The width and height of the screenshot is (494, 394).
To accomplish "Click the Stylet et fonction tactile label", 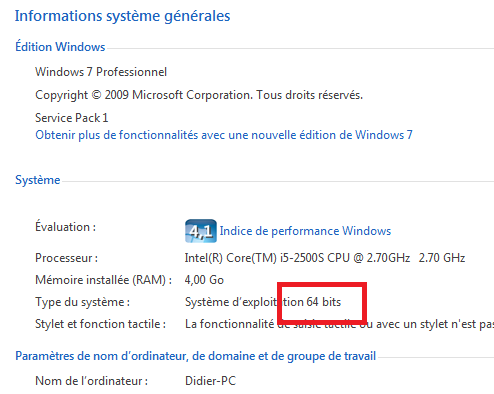I will click(100, 324).
